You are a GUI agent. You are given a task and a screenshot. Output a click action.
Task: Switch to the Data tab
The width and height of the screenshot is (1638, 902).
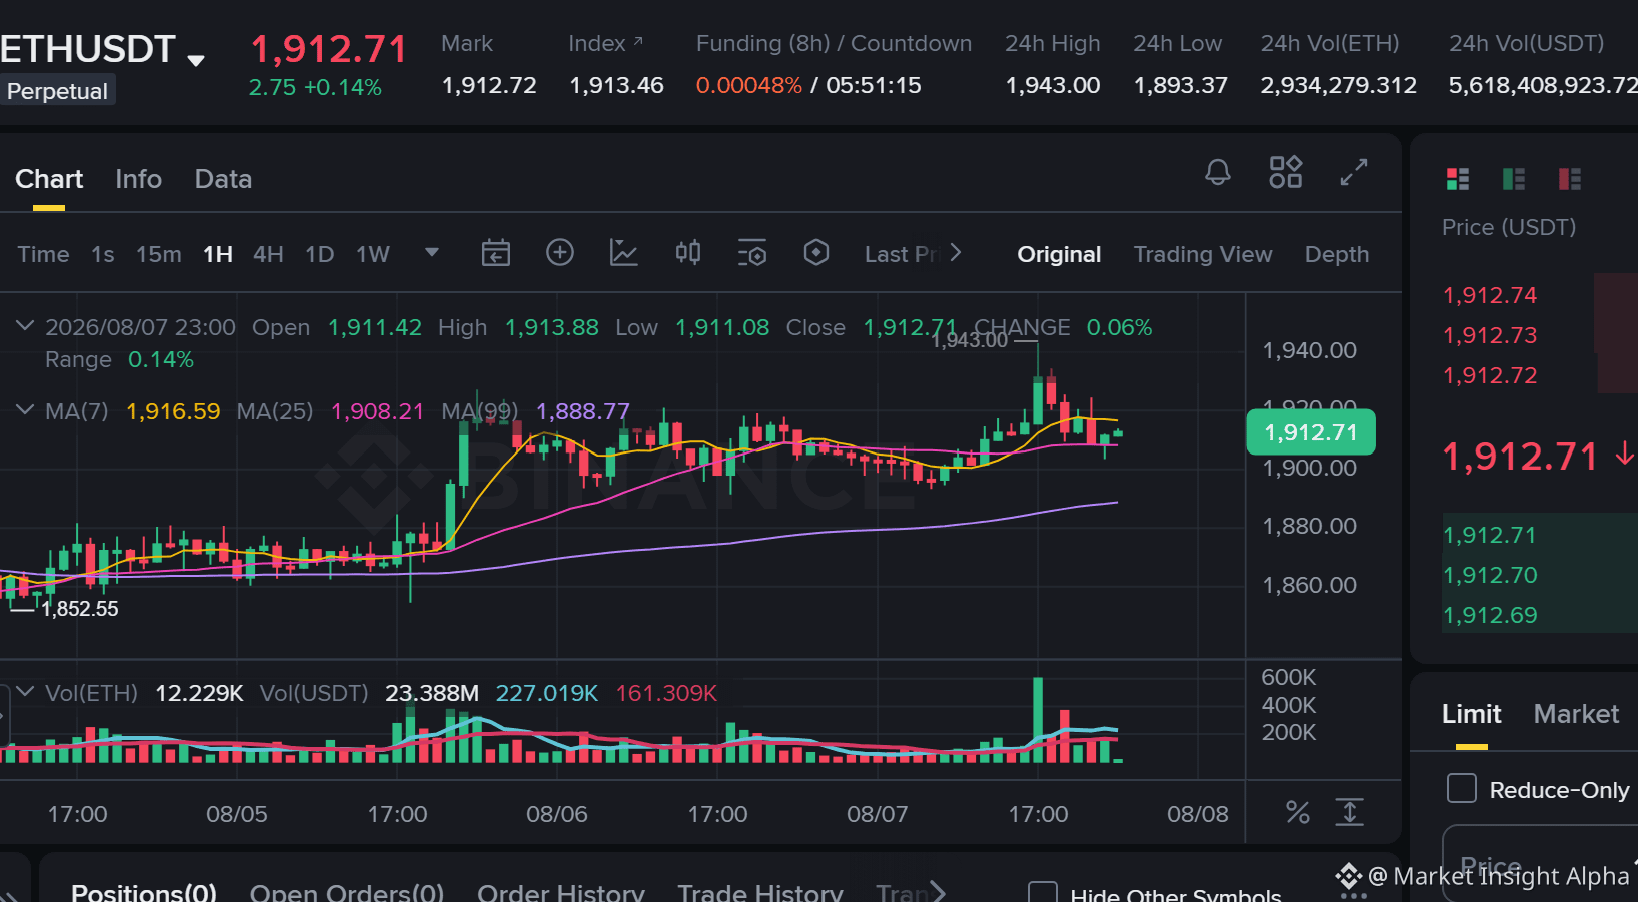223,179
